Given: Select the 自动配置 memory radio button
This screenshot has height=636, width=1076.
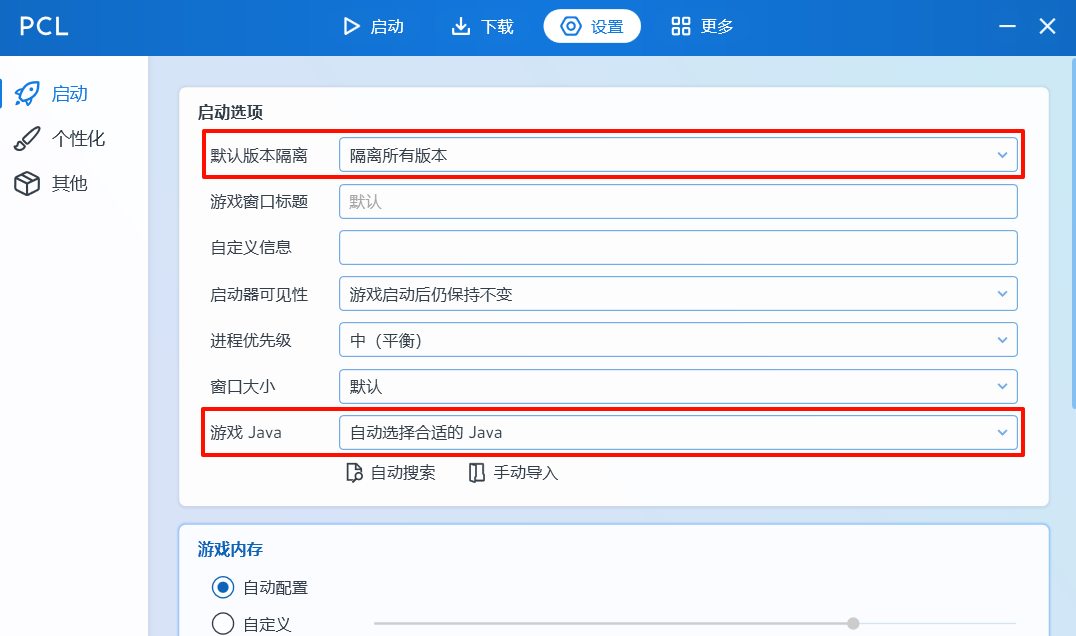Looking at the screenshot, I should tap(223, 587).
